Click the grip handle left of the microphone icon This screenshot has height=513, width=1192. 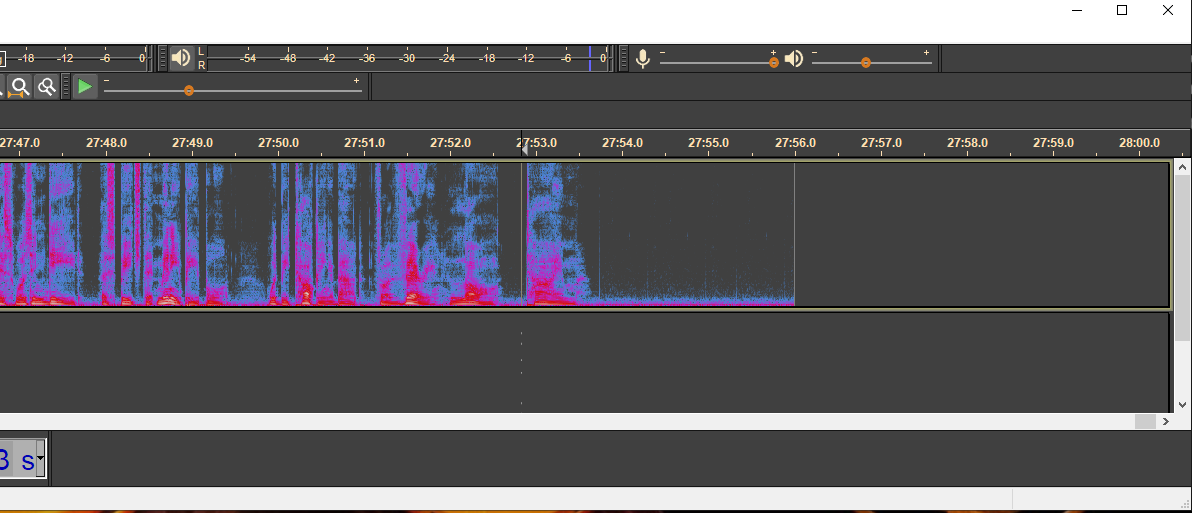click(x=624, y=59)
